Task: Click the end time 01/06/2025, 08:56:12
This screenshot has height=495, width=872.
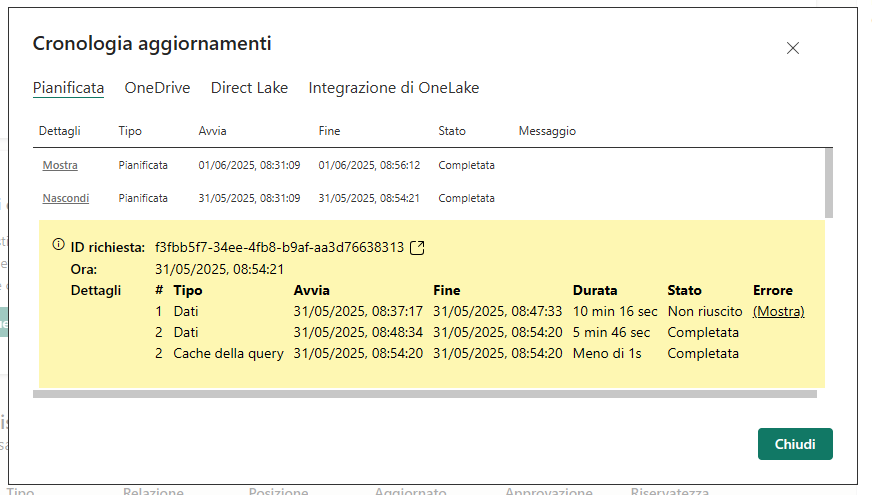Action: tap(369, 165)
